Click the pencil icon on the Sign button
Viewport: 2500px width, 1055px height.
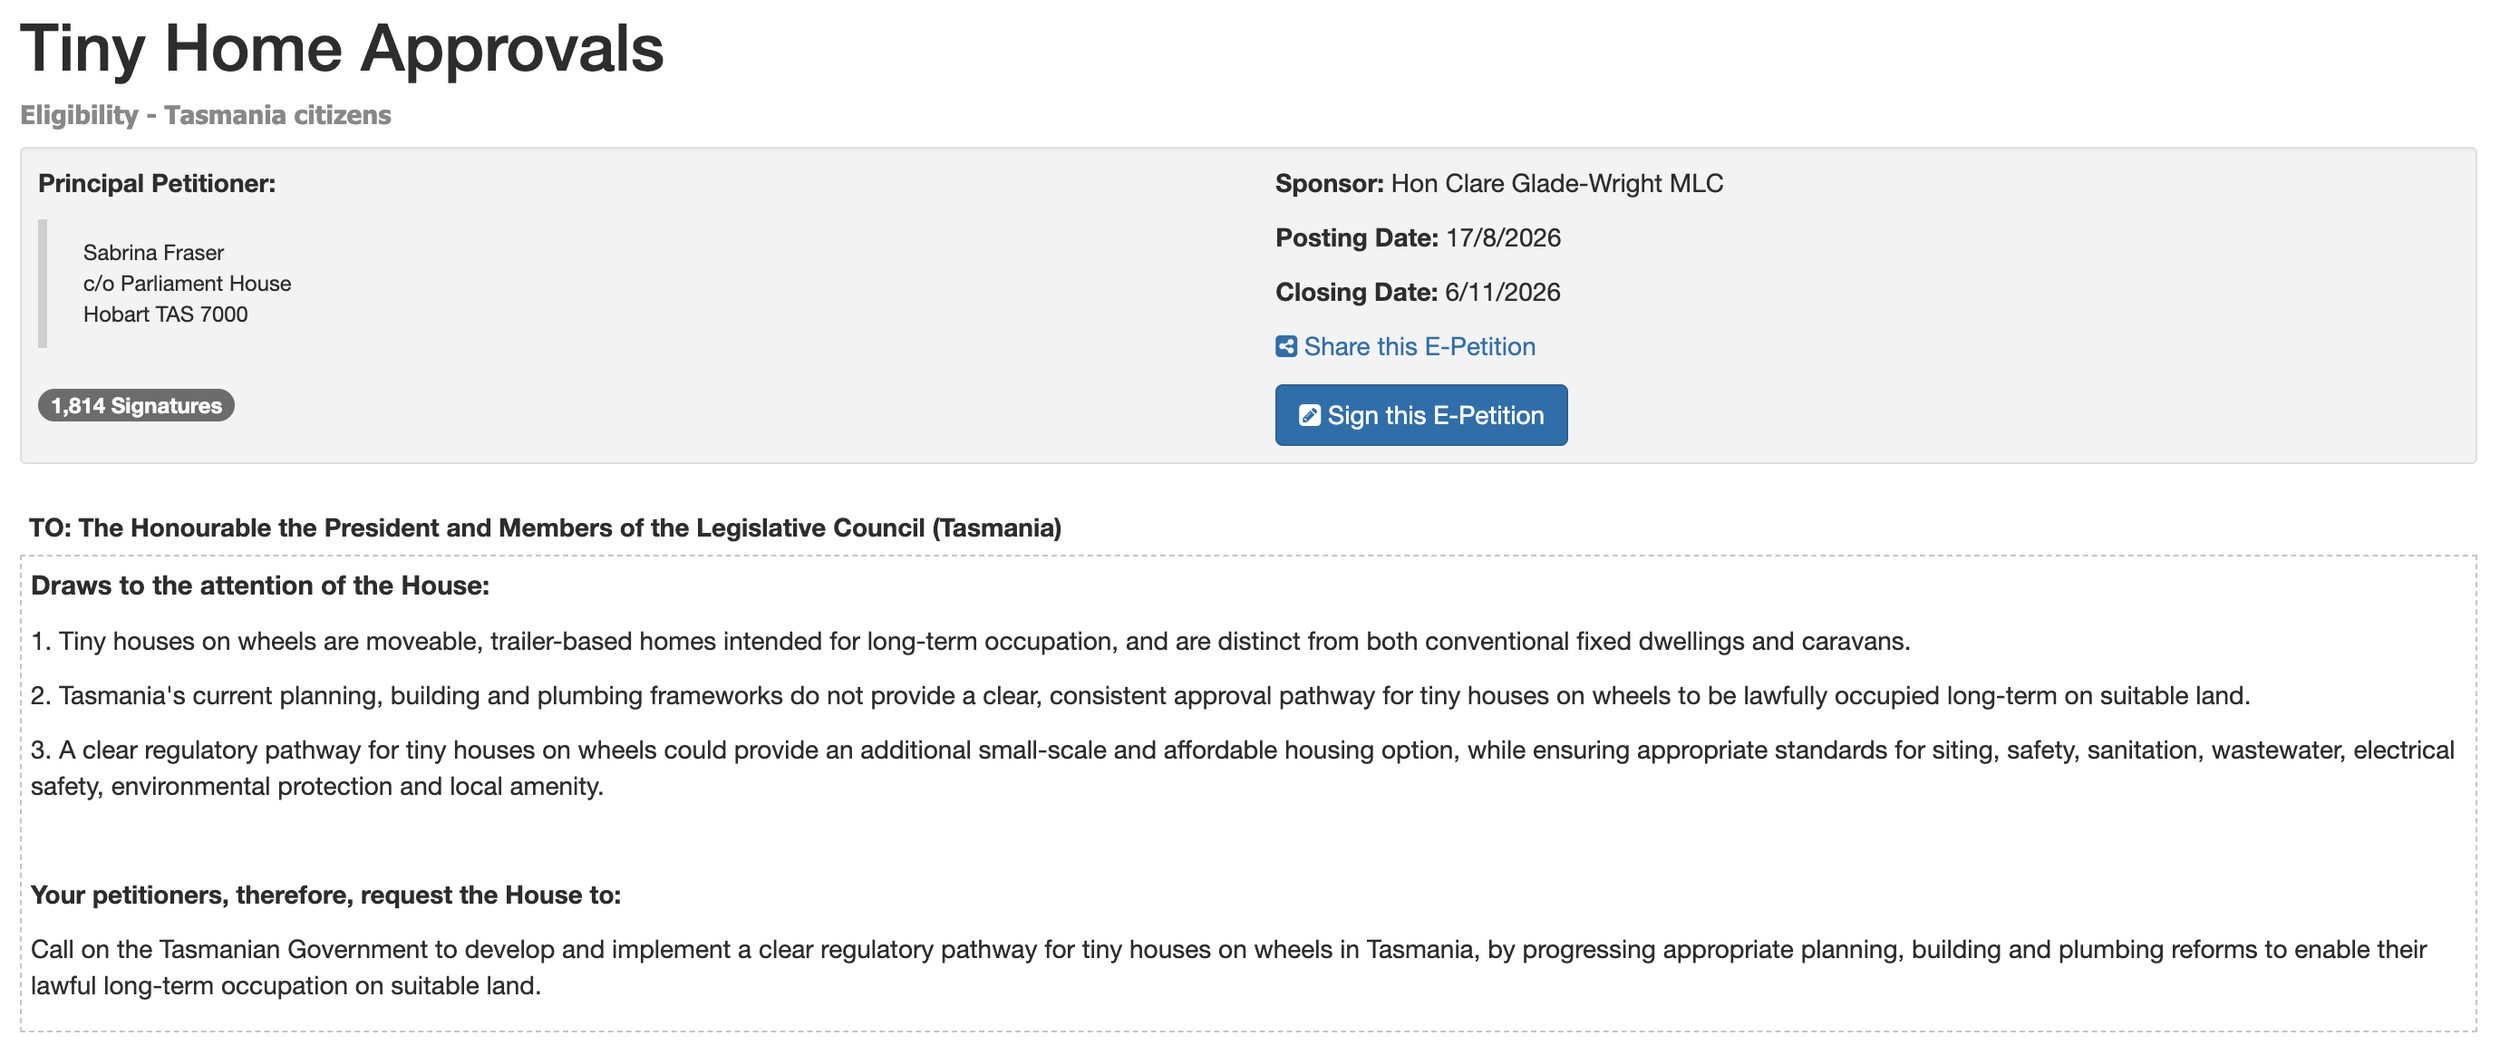coord(1309,416)
